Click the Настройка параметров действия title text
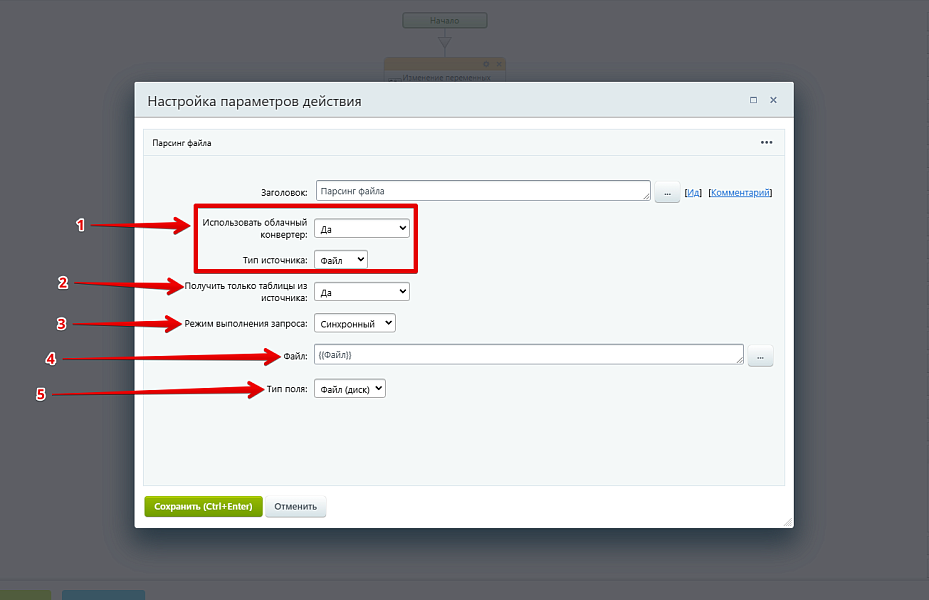Viewport: 929px width, 600px height. 254,101
